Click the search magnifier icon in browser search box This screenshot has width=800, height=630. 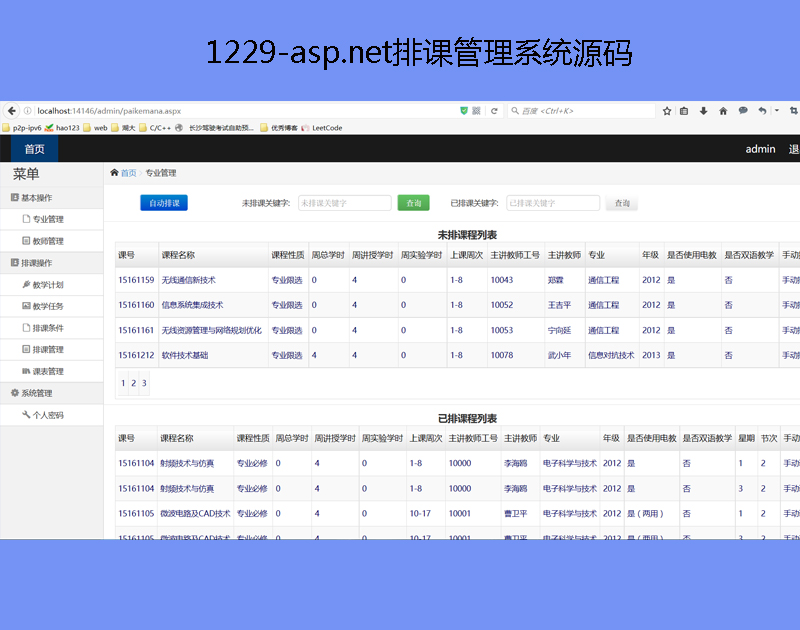(x=515, y=111)
